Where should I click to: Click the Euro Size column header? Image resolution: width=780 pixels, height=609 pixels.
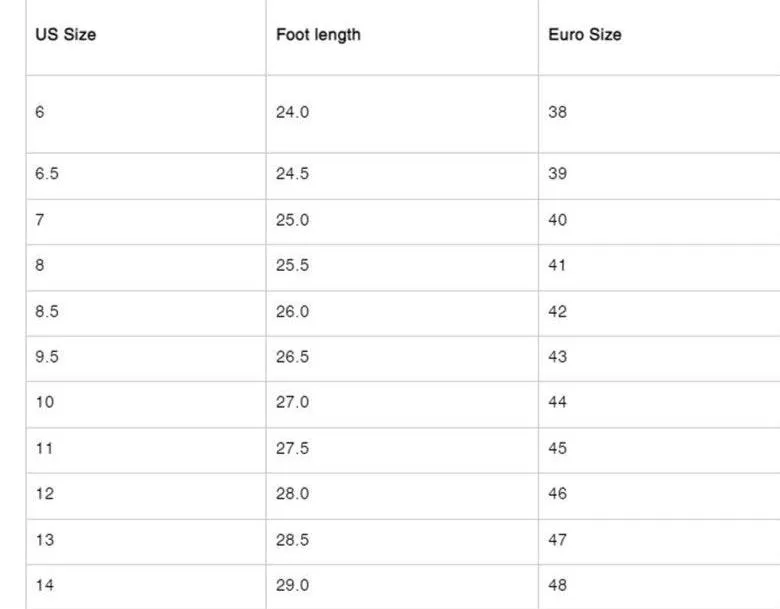[x=585, y=34]
